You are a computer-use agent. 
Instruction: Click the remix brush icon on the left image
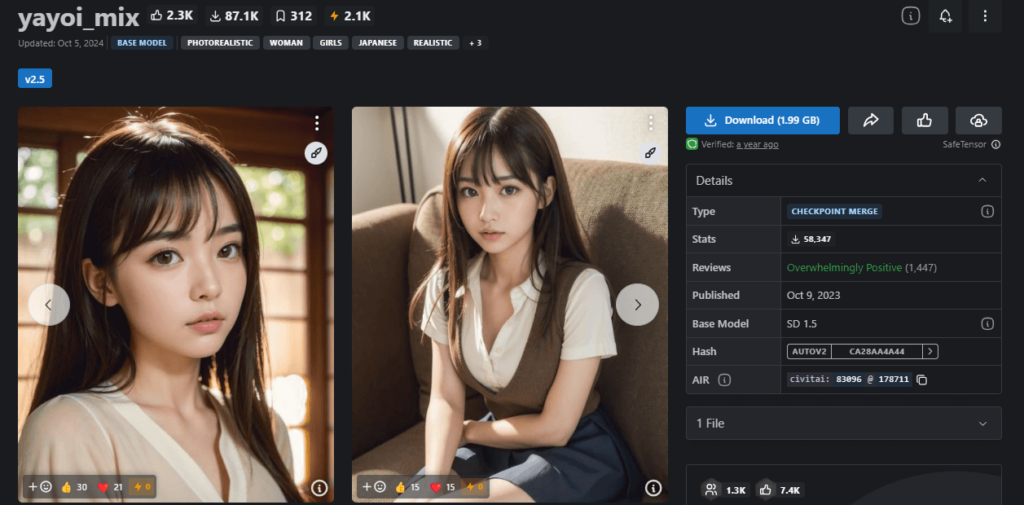click(x=316, y=153)
